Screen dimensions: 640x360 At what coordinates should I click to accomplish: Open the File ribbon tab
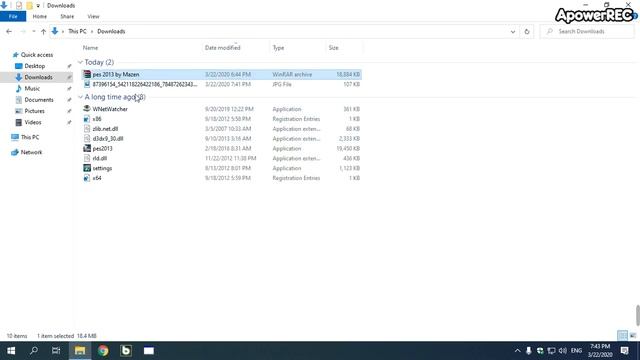pos(13,16)
